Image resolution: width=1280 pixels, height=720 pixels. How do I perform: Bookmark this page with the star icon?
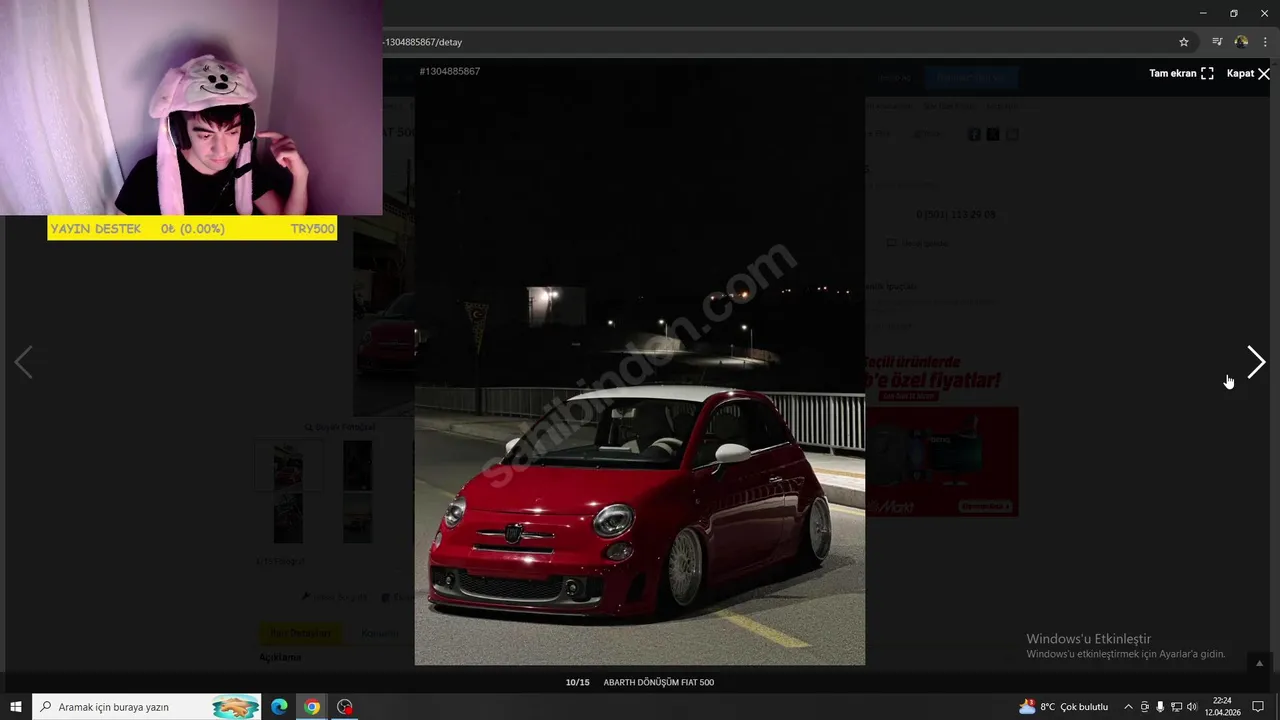pos(1184,42)
